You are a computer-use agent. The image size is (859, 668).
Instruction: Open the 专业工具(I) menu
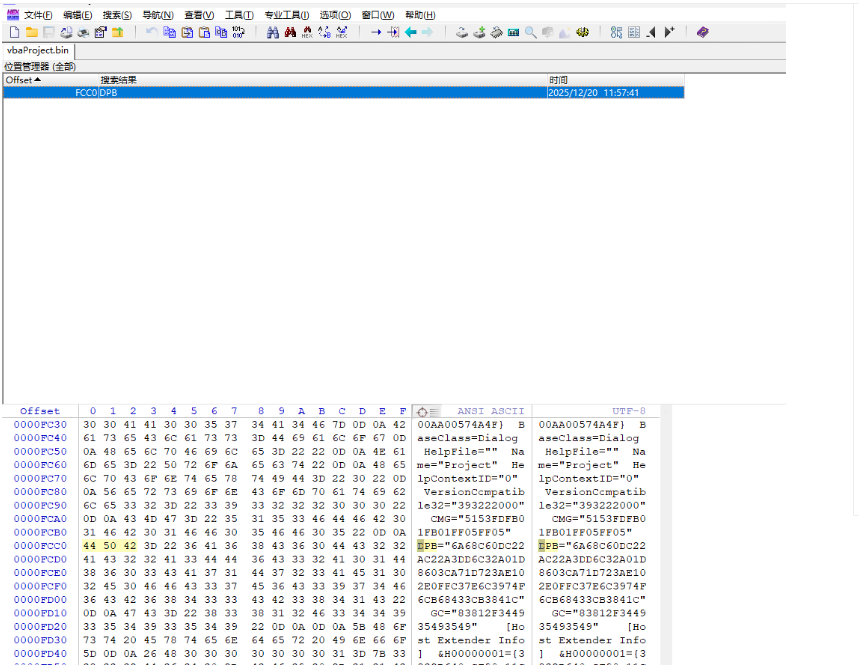287,15
